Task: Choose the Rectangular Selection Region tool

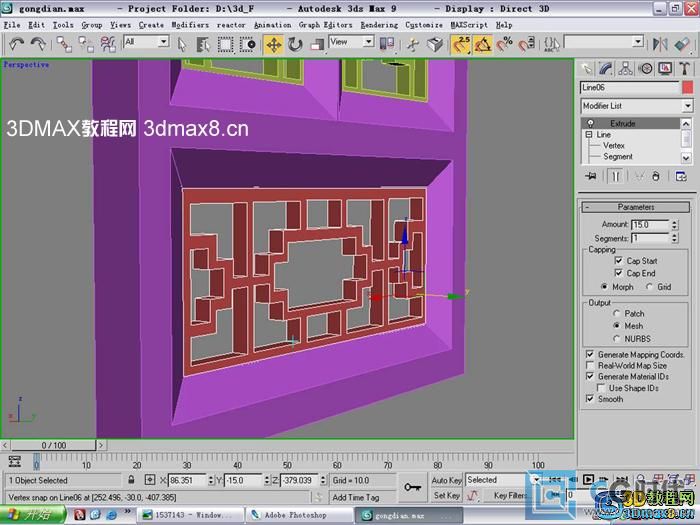Action: pyautogui.click(x=225, y=44)
